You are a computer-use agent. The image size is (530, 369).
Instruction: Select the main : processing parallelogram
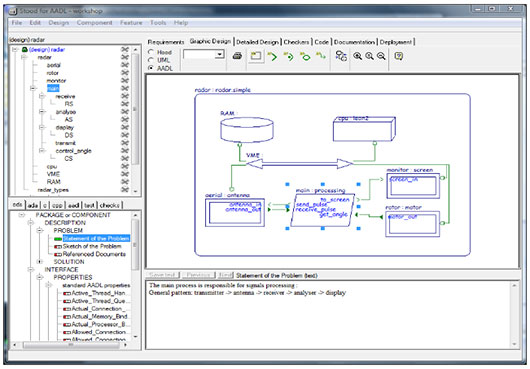[x=323, y=210]
